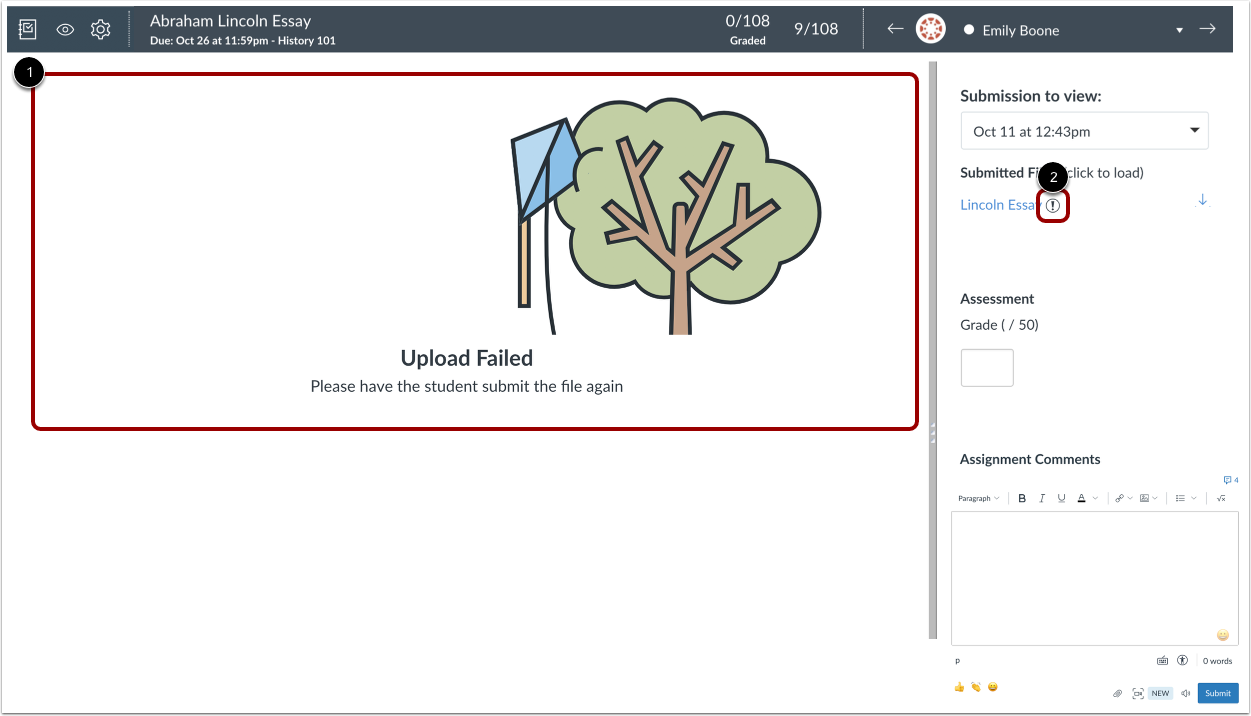Image resolution: width=1251 pixels, height=716 pixels.
Task: Toggle italic formatting in comments
Action: (1042, 498)
